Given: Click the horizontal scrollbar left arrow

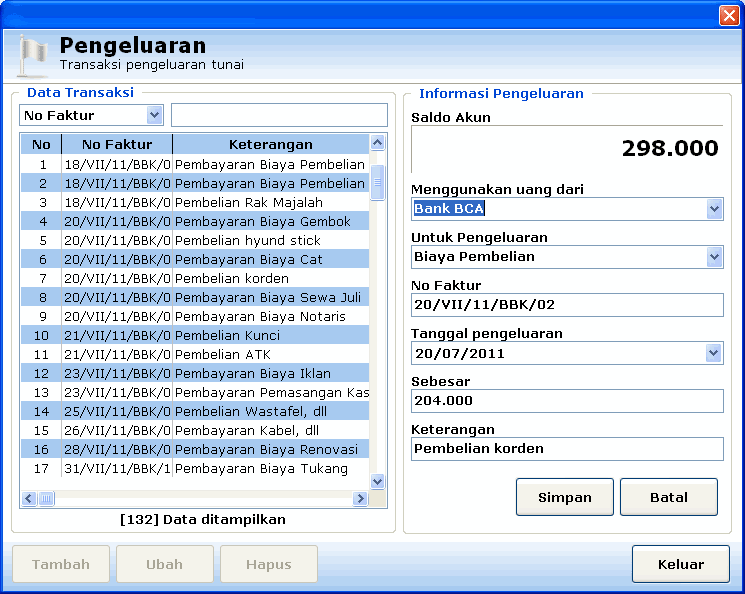Looking at the screenshot, I should coord(29,498).
